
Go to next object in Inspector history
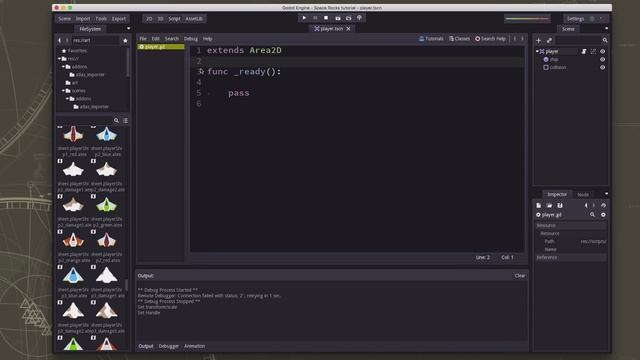(x=594, y=205)
